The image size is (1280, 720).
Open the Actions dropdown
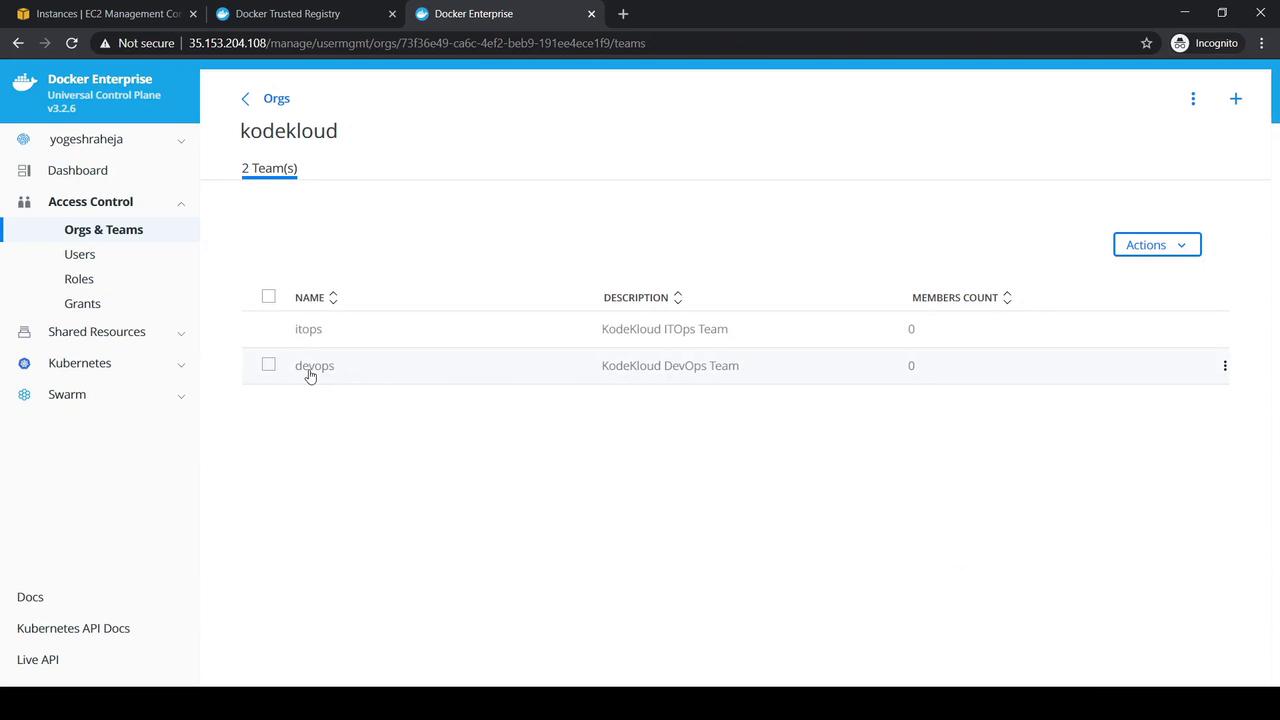1157,245
